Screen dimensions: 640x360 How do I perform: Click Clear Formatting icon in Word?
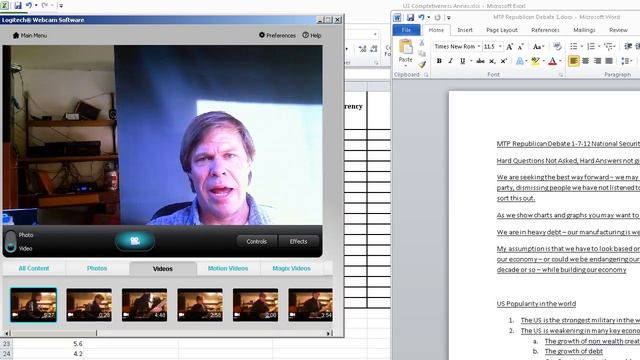tap(557, 47)
